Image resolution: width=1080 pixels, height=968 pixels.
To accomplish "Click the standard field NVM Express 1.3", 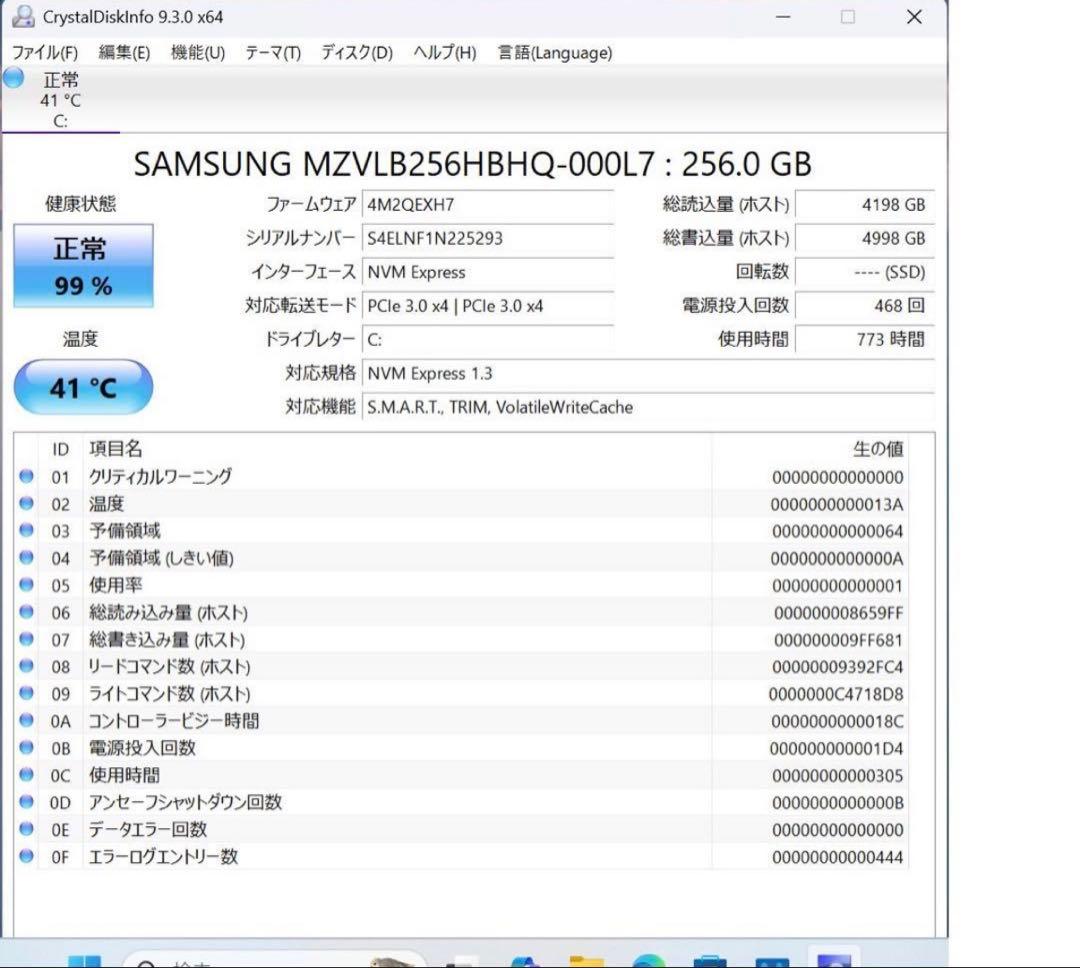I will click(648, 373).
